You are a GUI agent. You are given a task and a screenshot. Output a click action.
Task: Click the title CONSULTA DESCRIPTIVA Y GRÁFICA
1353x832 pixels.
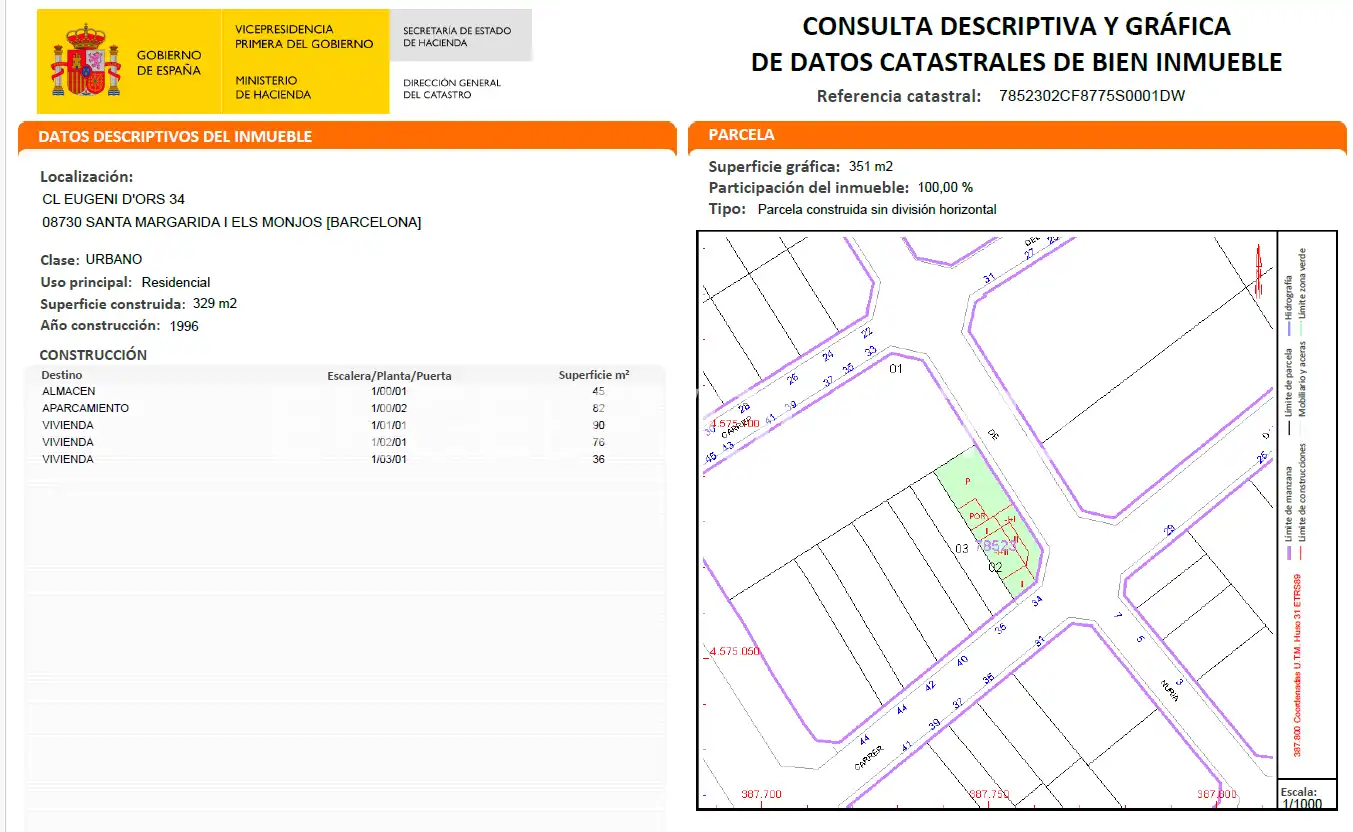[1017, 26]
